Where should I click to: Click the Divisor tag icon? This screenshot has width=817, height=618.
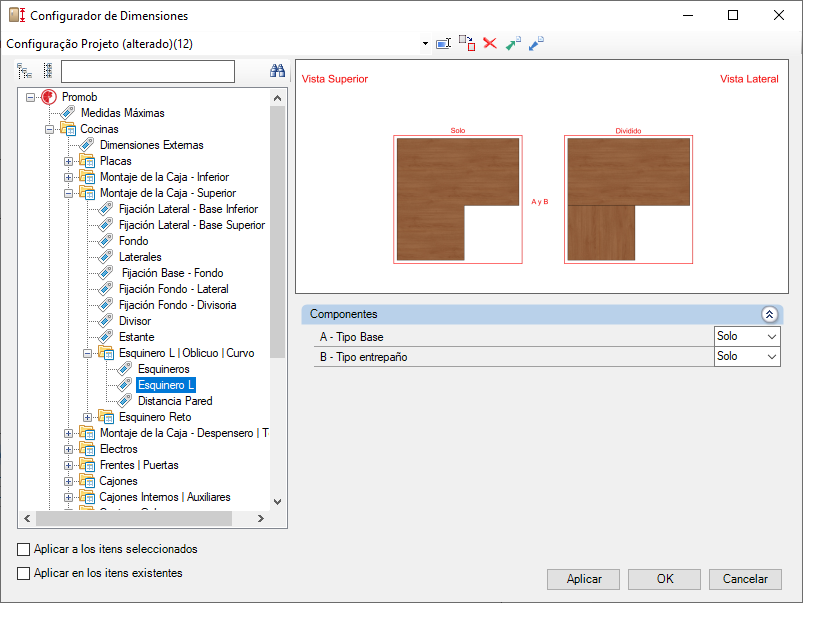point(106,321)
